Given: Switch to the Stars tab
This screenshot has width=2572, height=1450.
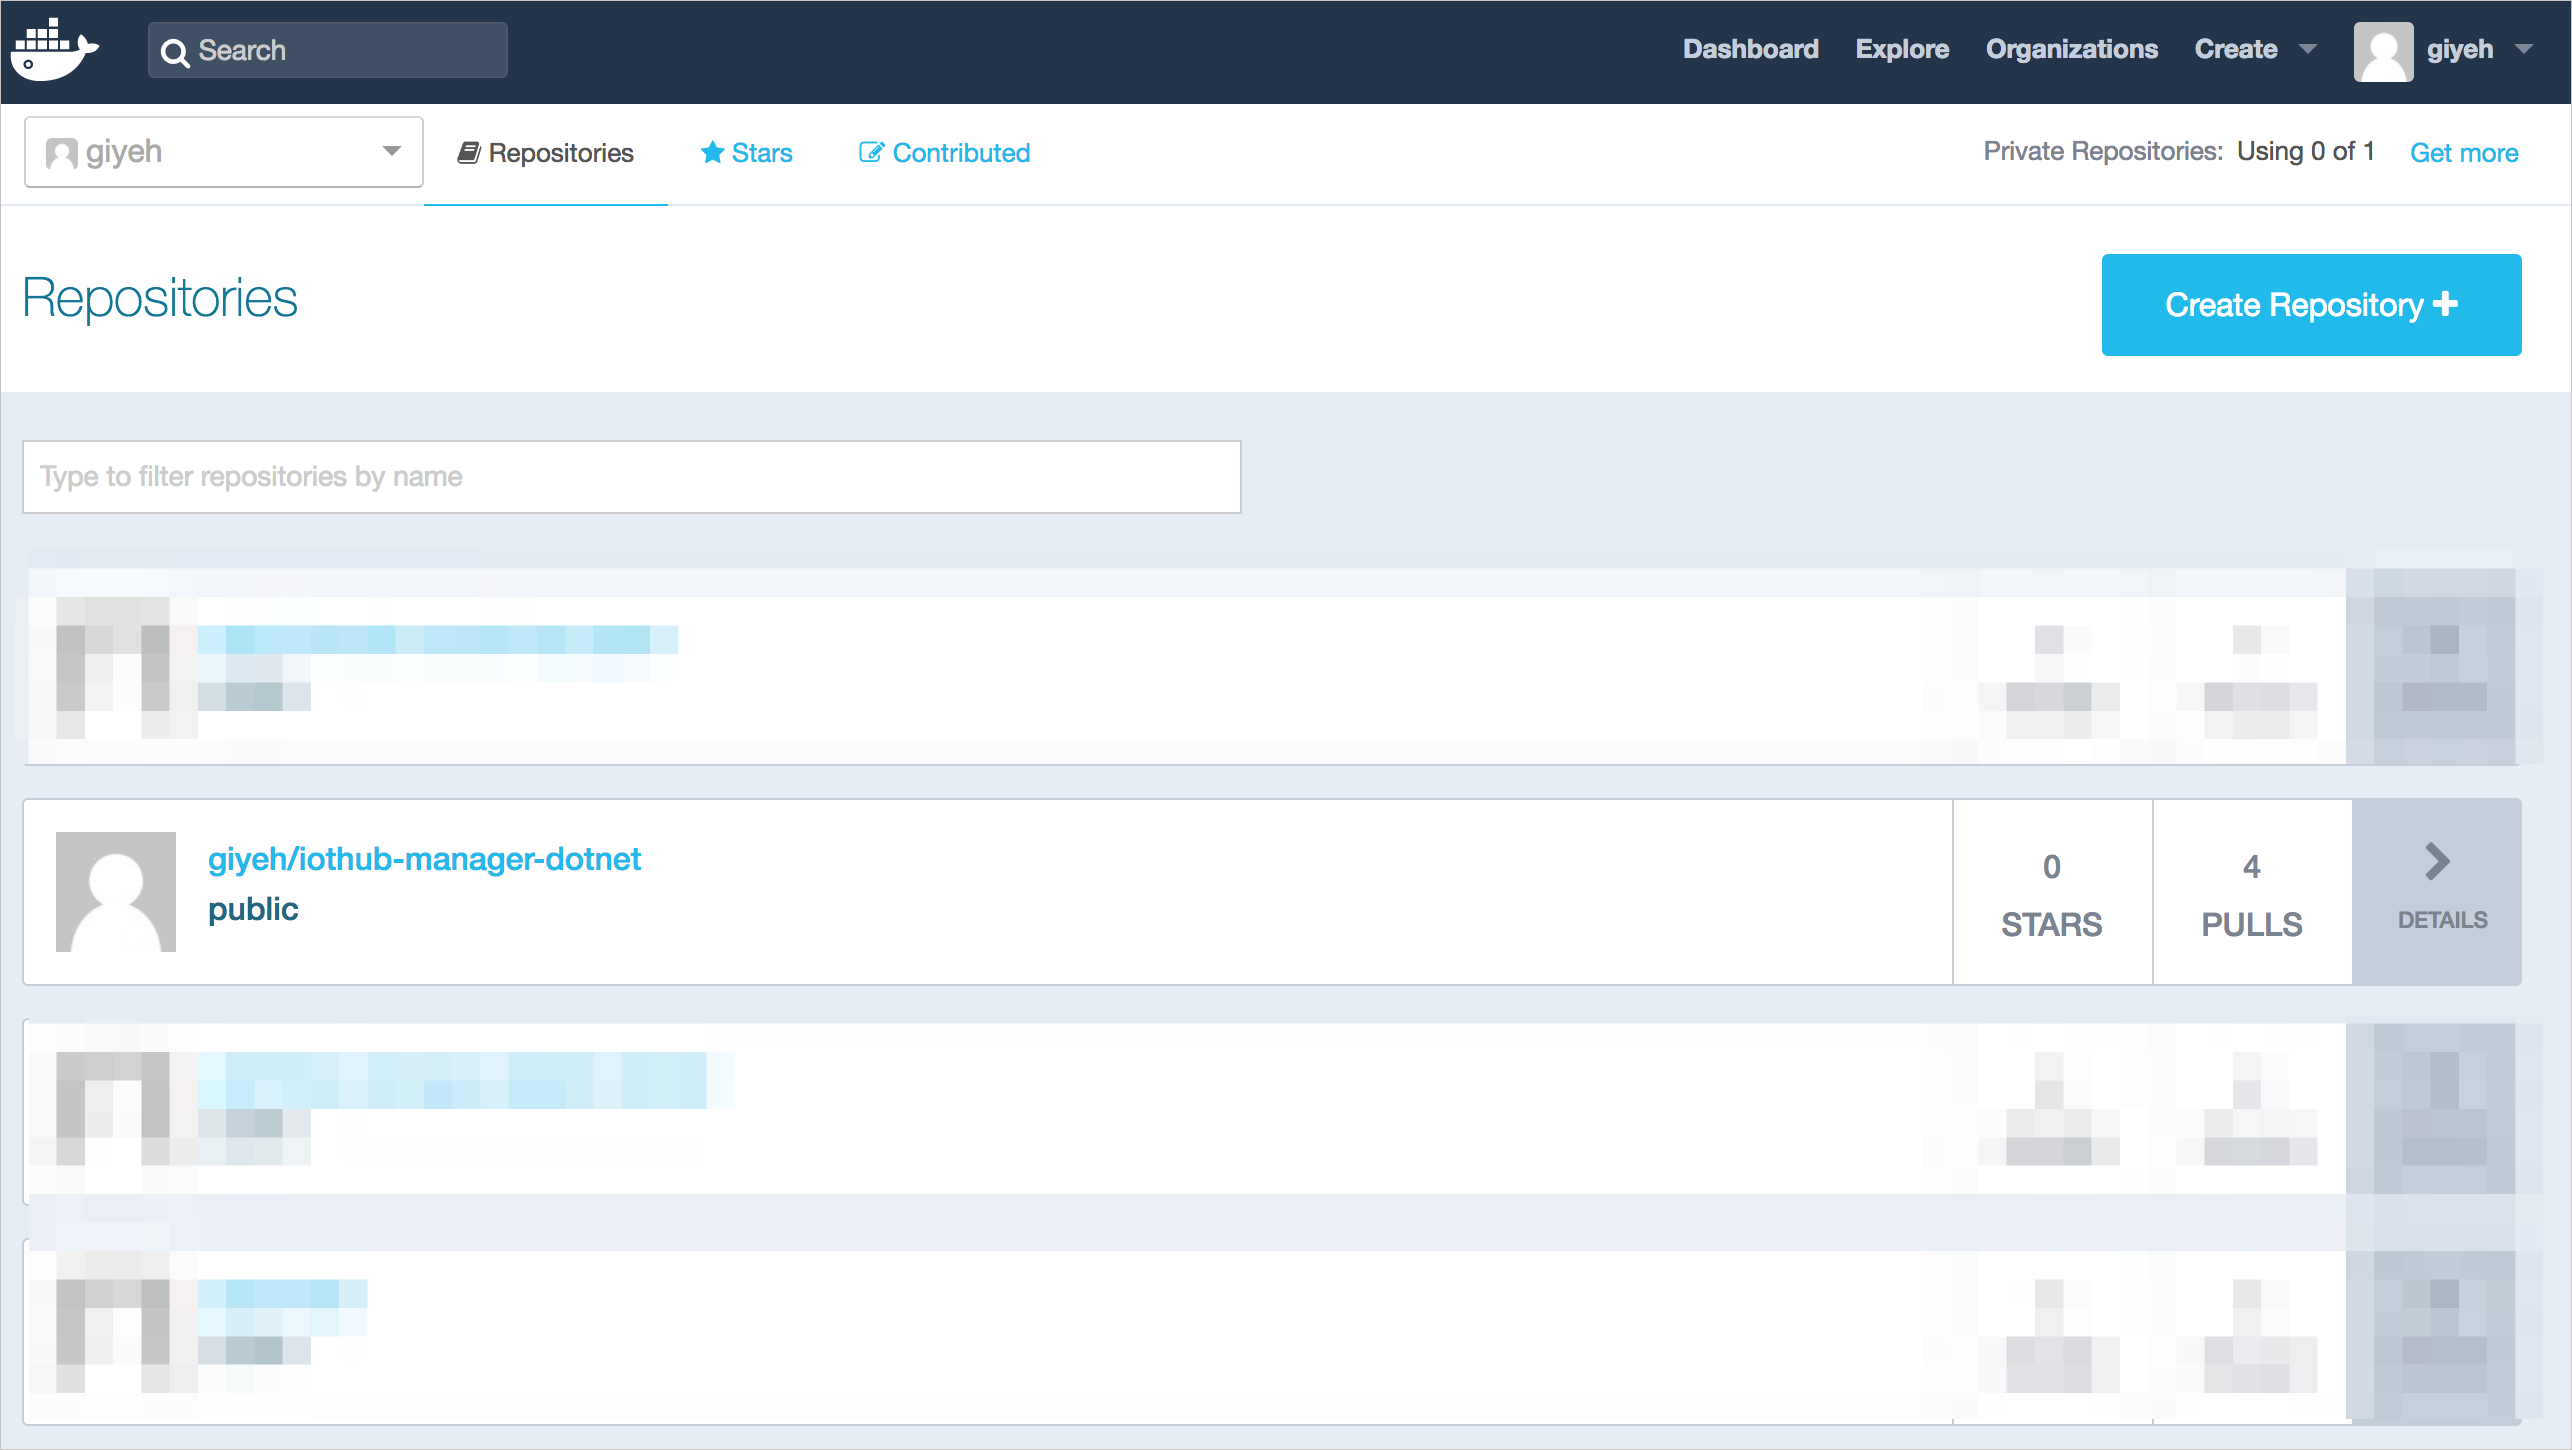Looking at the screenshot, I should [x=746, y=153].
